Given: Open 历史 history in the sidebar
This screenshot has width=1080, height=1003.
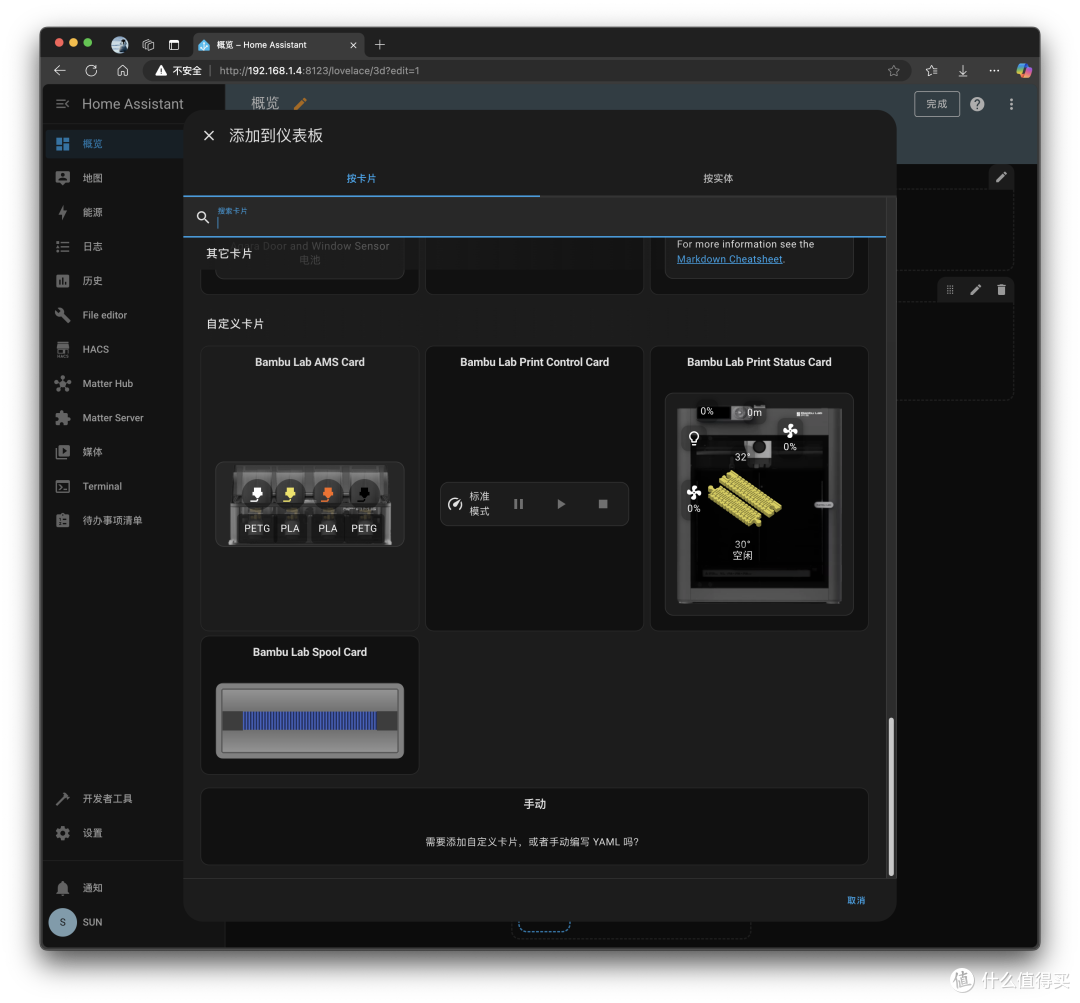Looking at the screenshot, I should (x=114, y=281).
